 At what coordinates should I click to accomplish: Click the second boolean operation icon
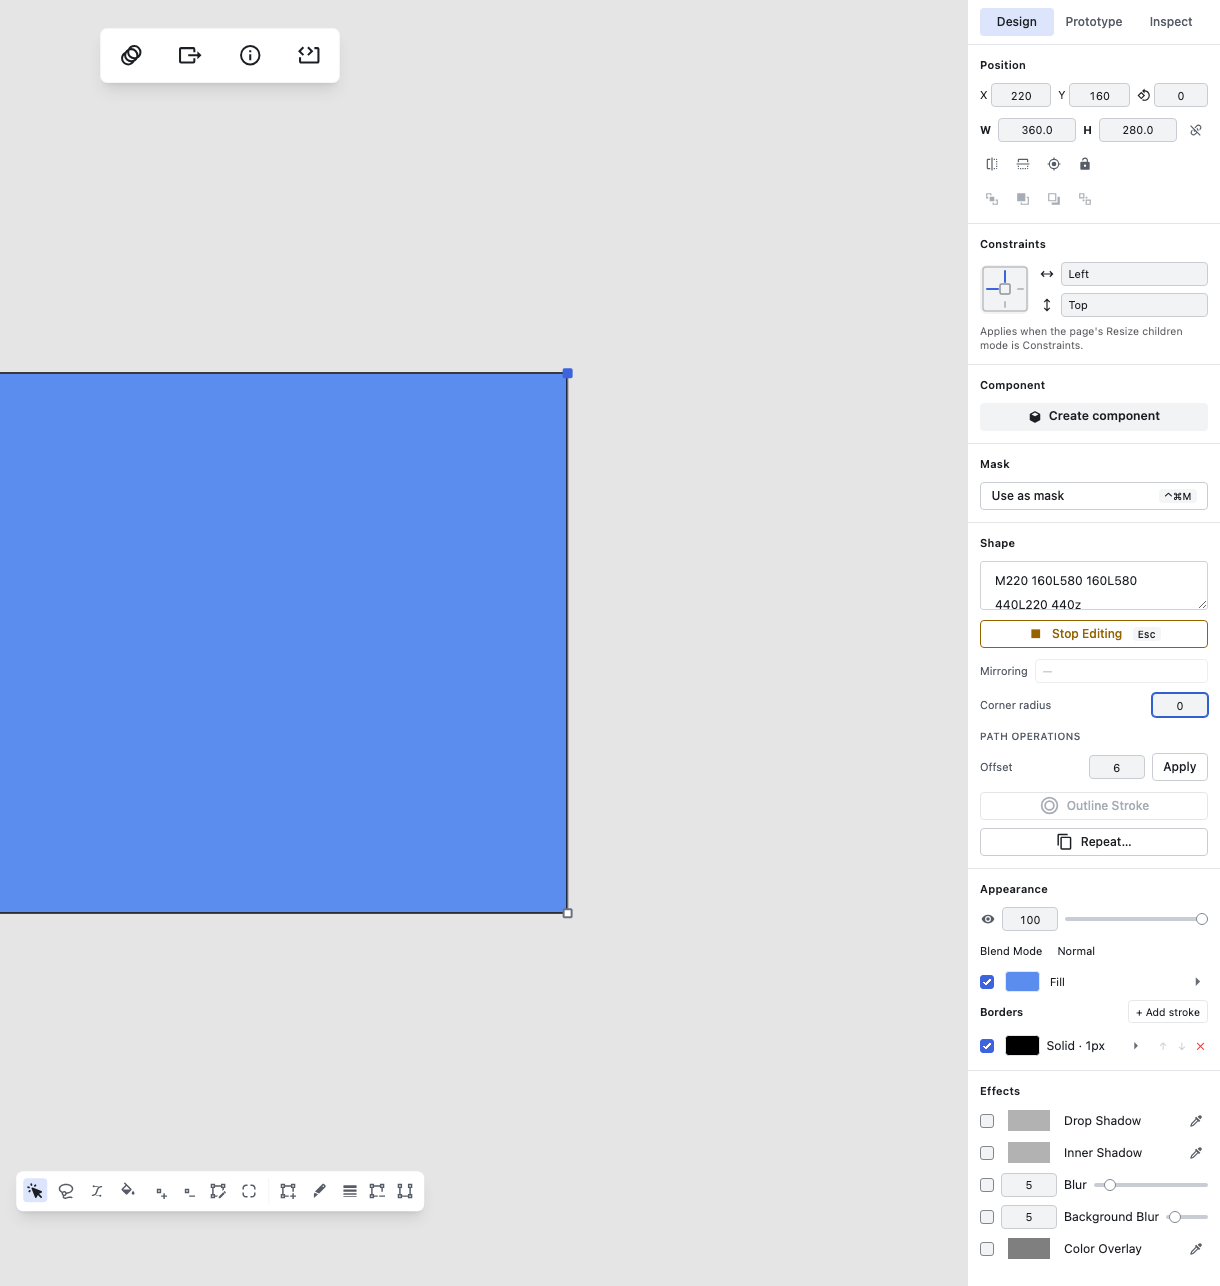click(x=1023, y=199)
